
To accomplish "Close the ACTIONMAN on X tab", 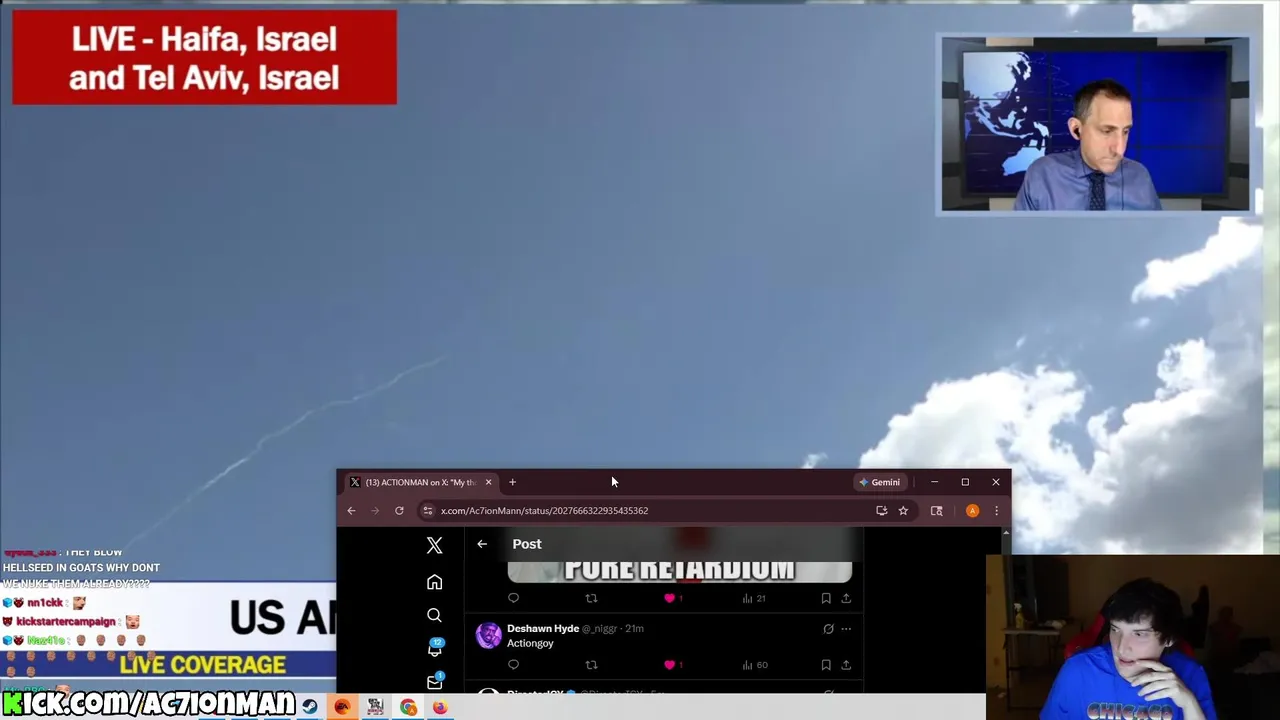I will pos(488,482).
